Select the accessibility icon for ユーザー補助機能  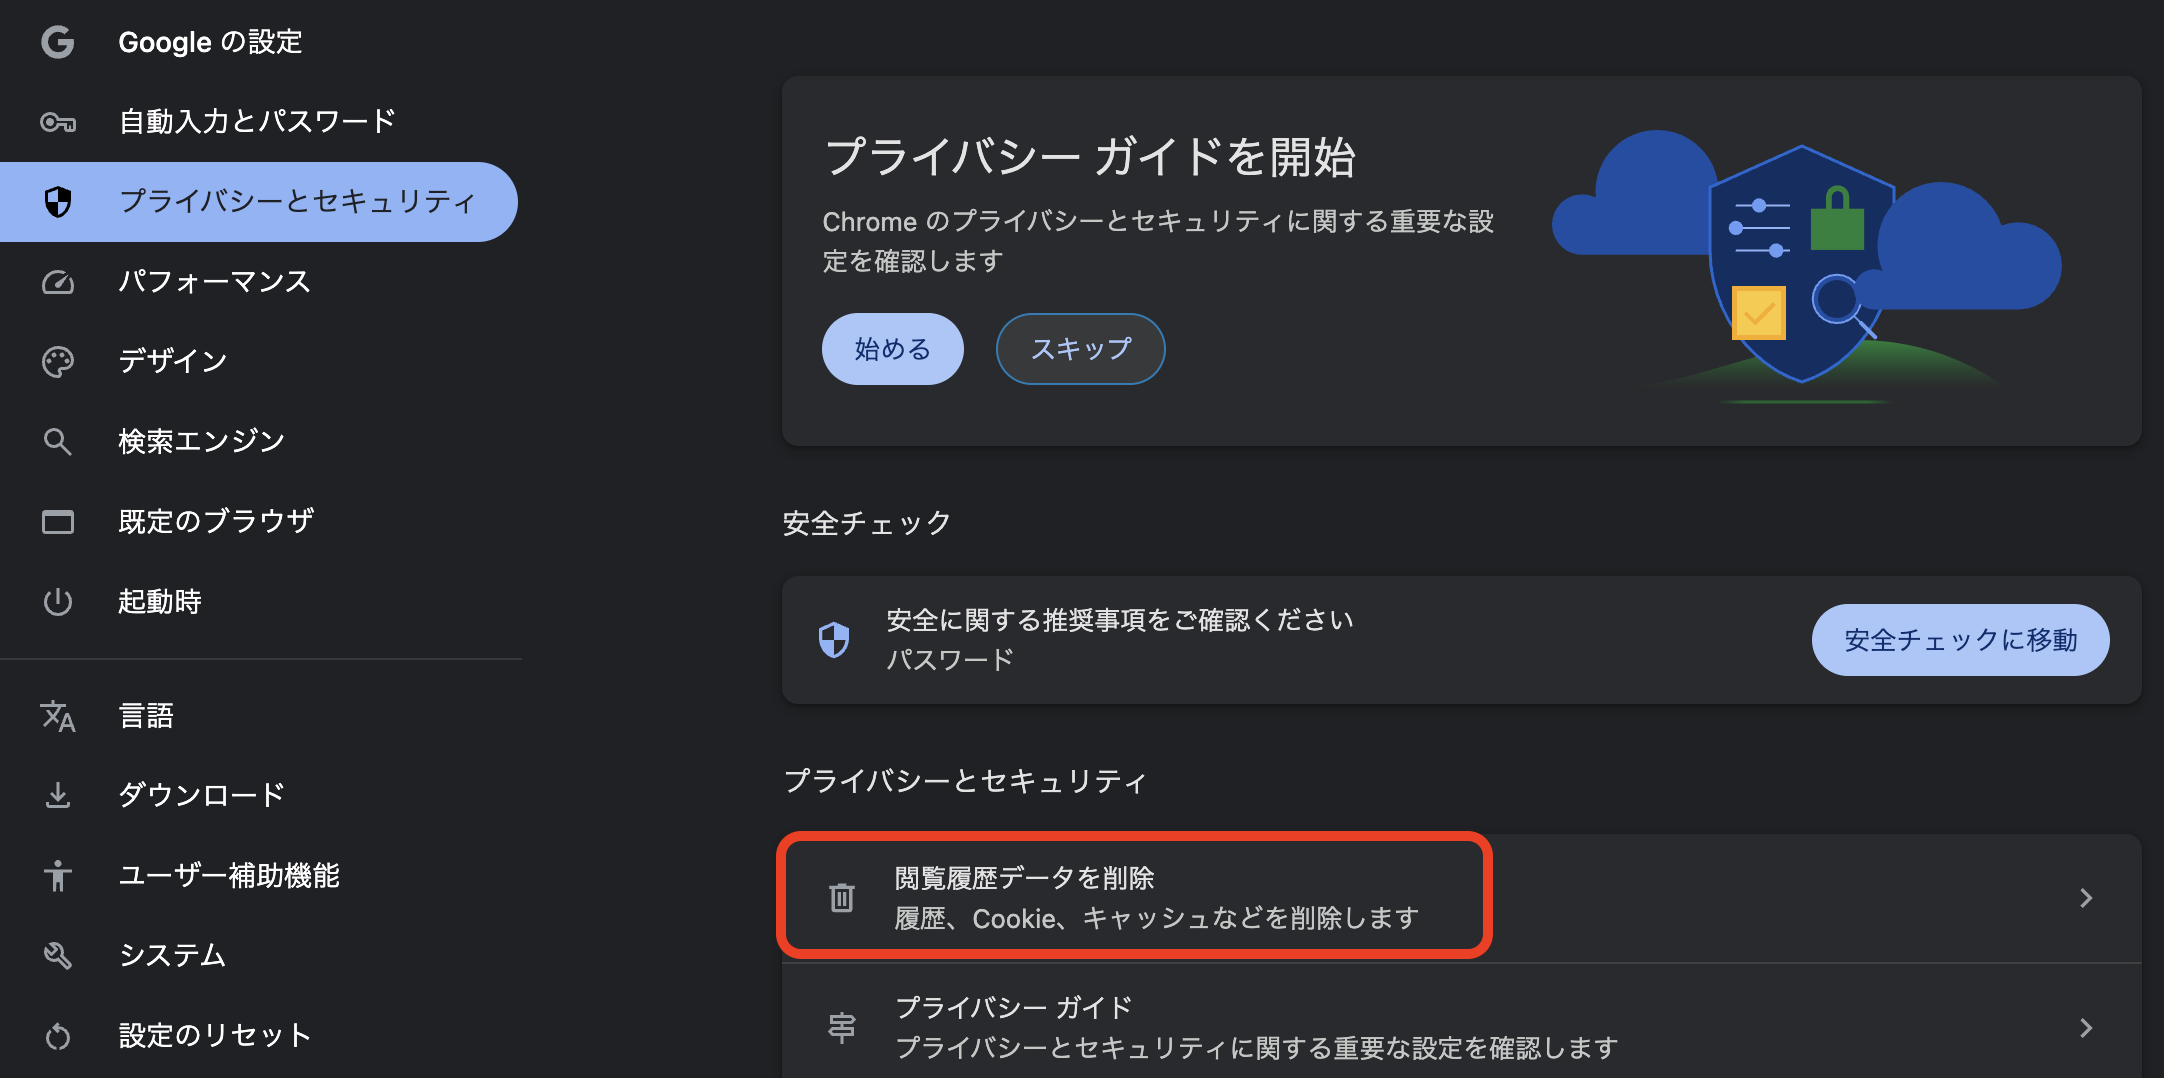pos(57,875)
